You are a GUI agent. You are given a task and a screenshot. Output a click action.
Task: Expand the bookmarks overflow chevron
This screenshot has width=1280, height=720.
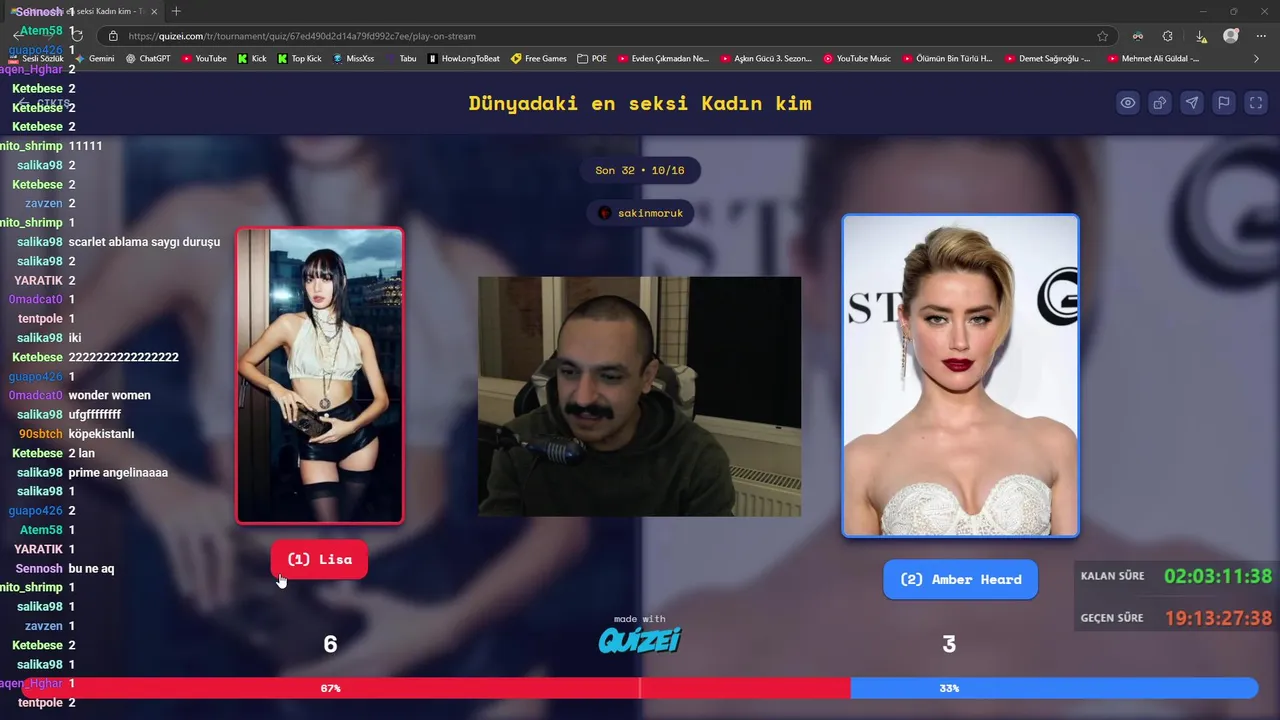(x=1256, y=59)
